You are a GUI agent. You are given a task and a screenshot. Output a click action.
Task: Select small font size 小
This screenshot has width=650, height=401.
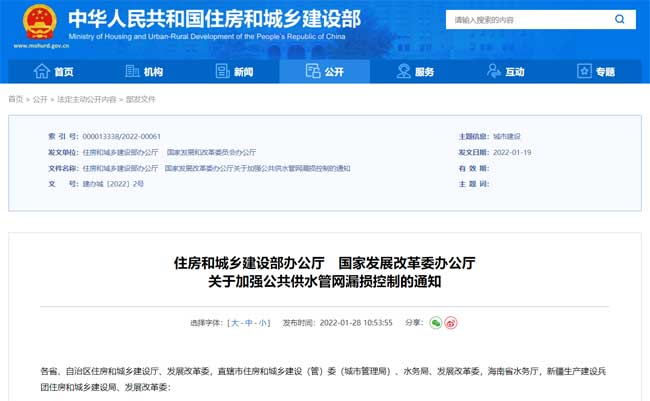pyautogui.click(x=263, y=323)
